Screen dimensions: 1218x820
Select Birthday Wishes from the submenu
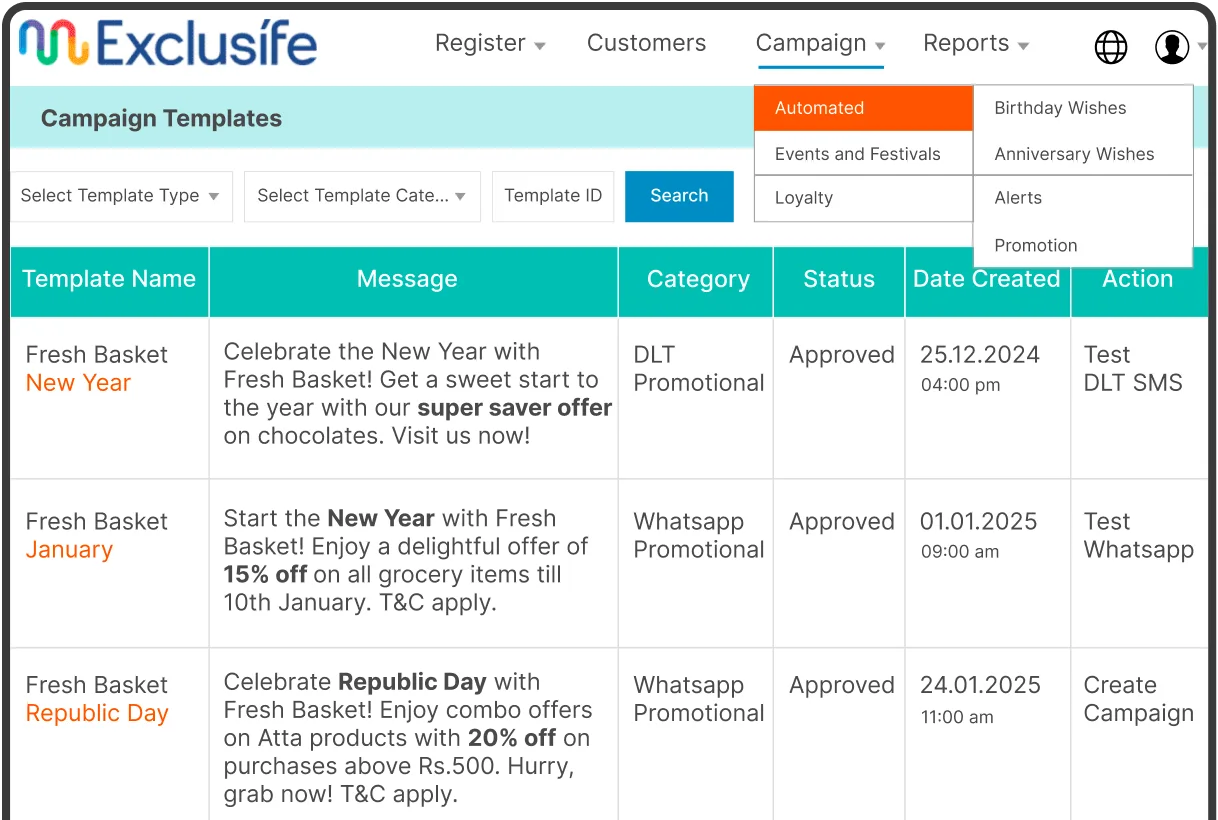coord(1060,107)
